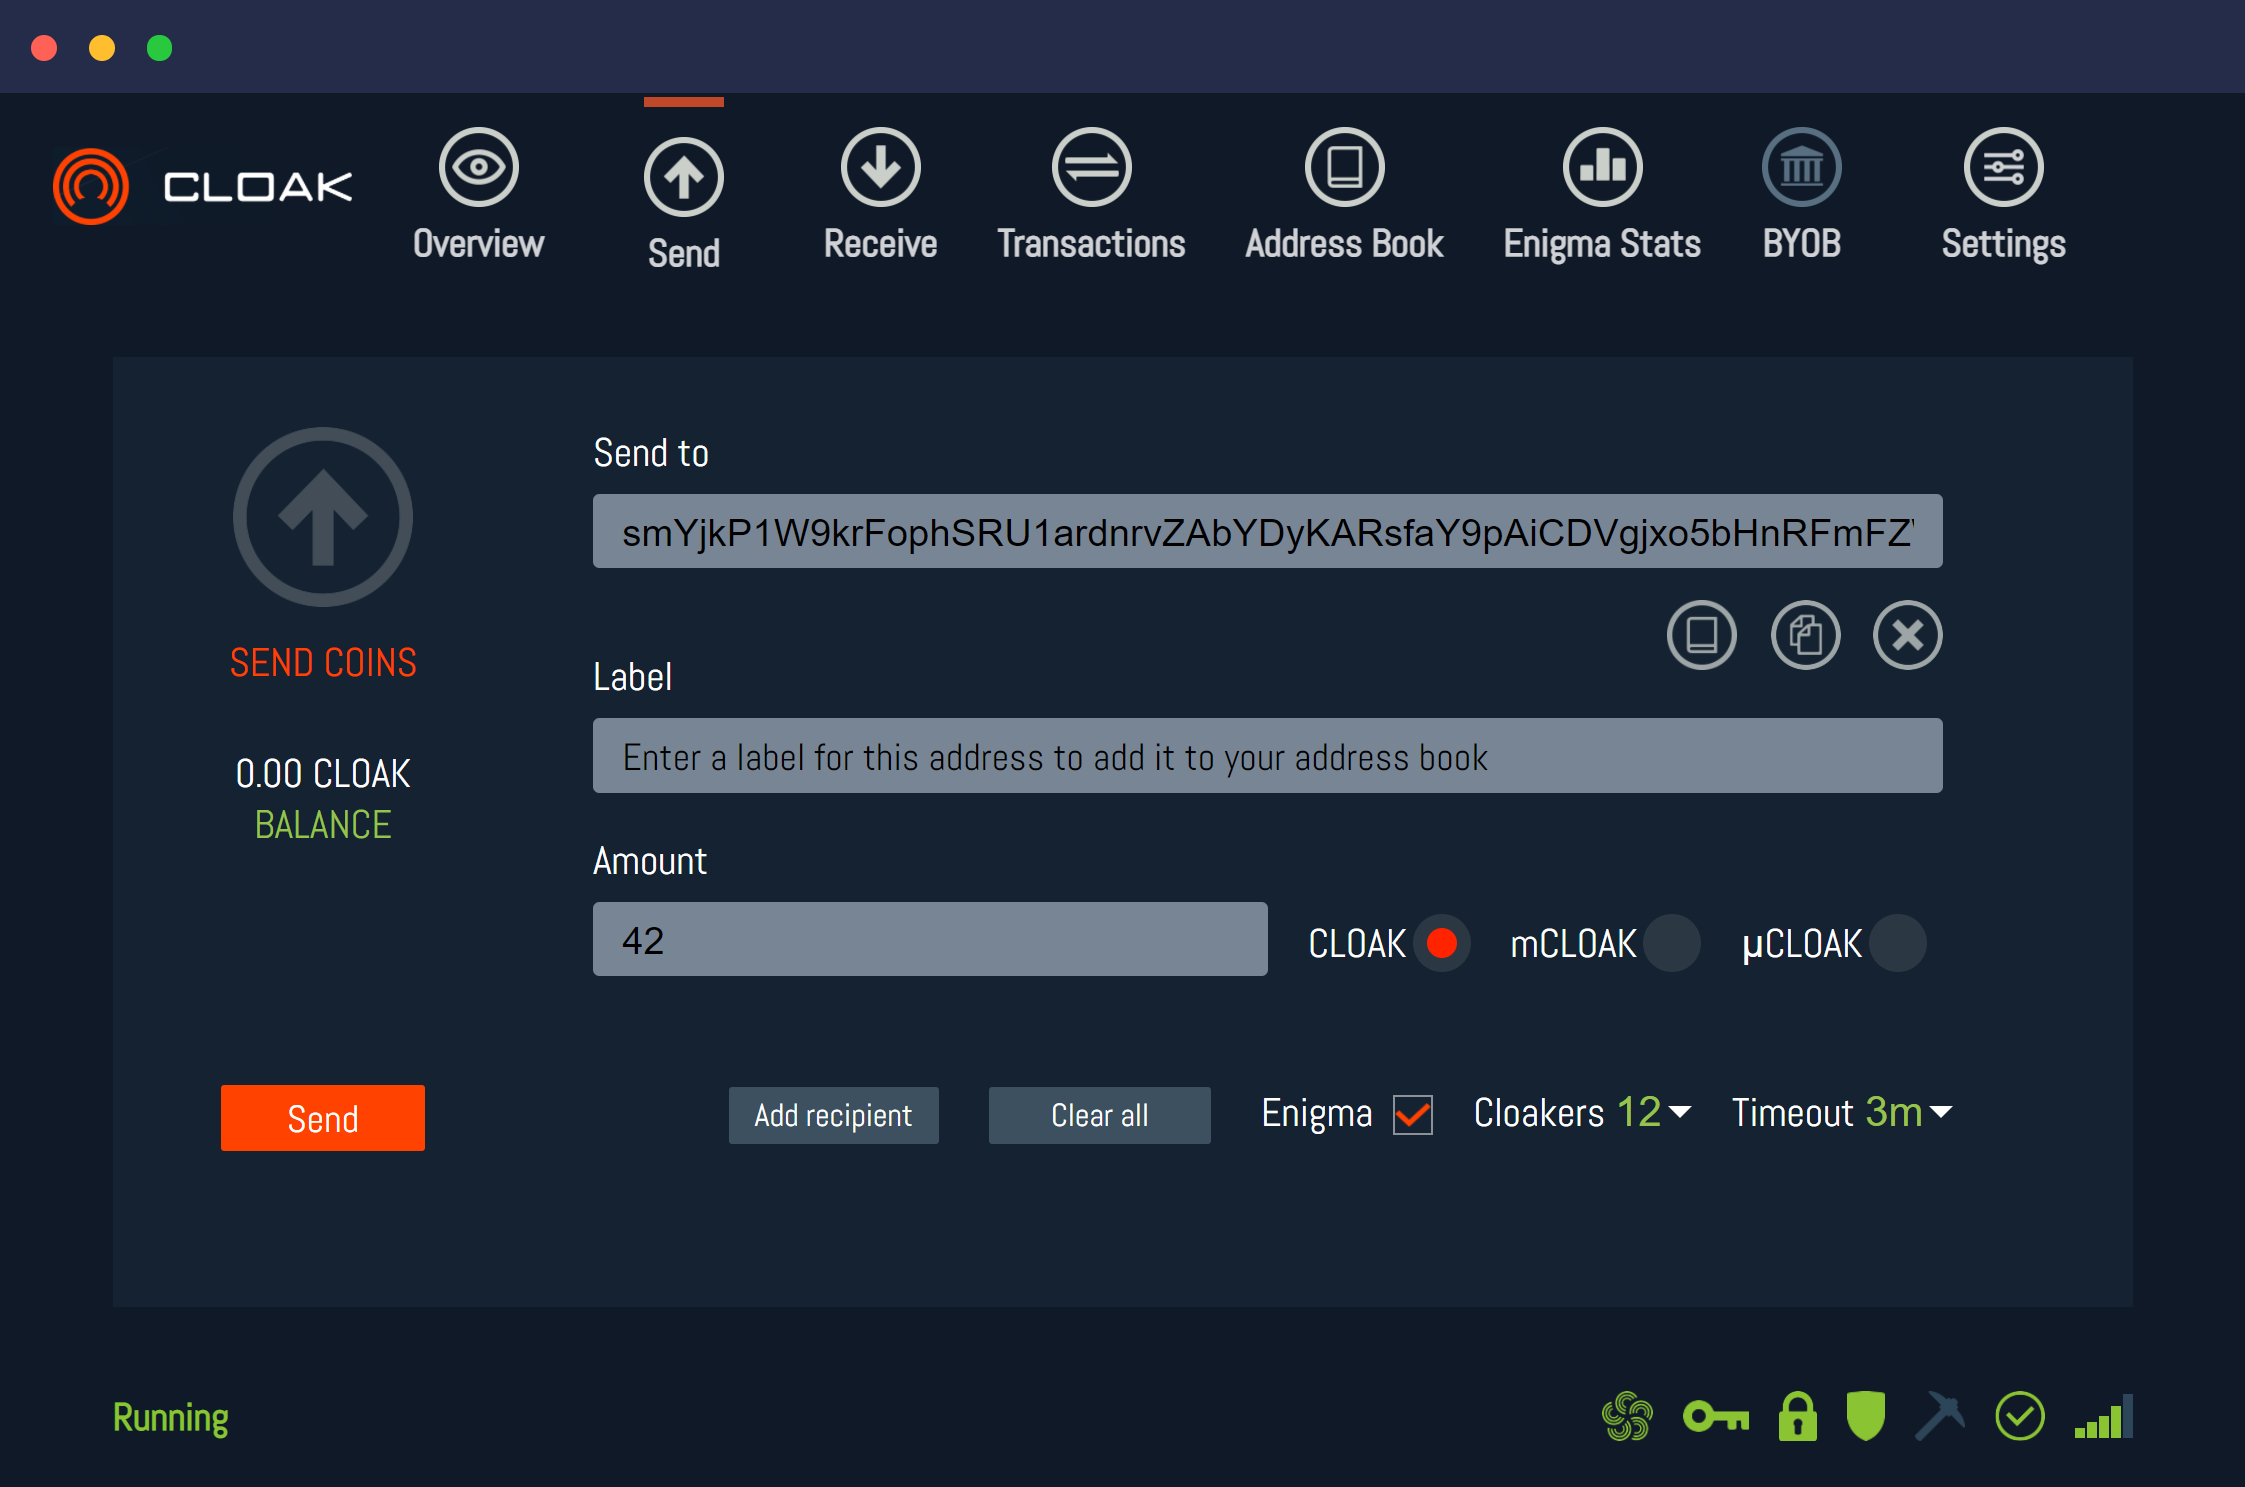Click the large Send Coins arrow graphic
The width and height of the screenshot is (2245, 1487).
[323, 517]
